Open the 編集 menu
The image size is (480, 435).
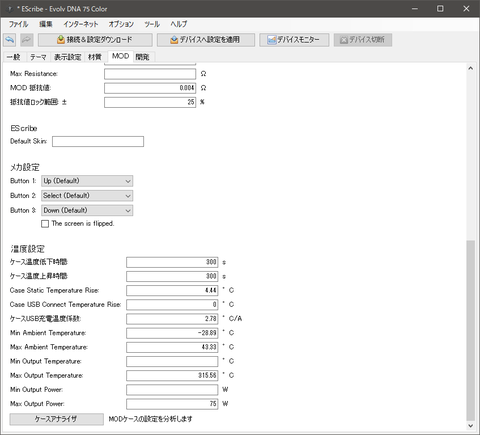[x=46, y=24]
